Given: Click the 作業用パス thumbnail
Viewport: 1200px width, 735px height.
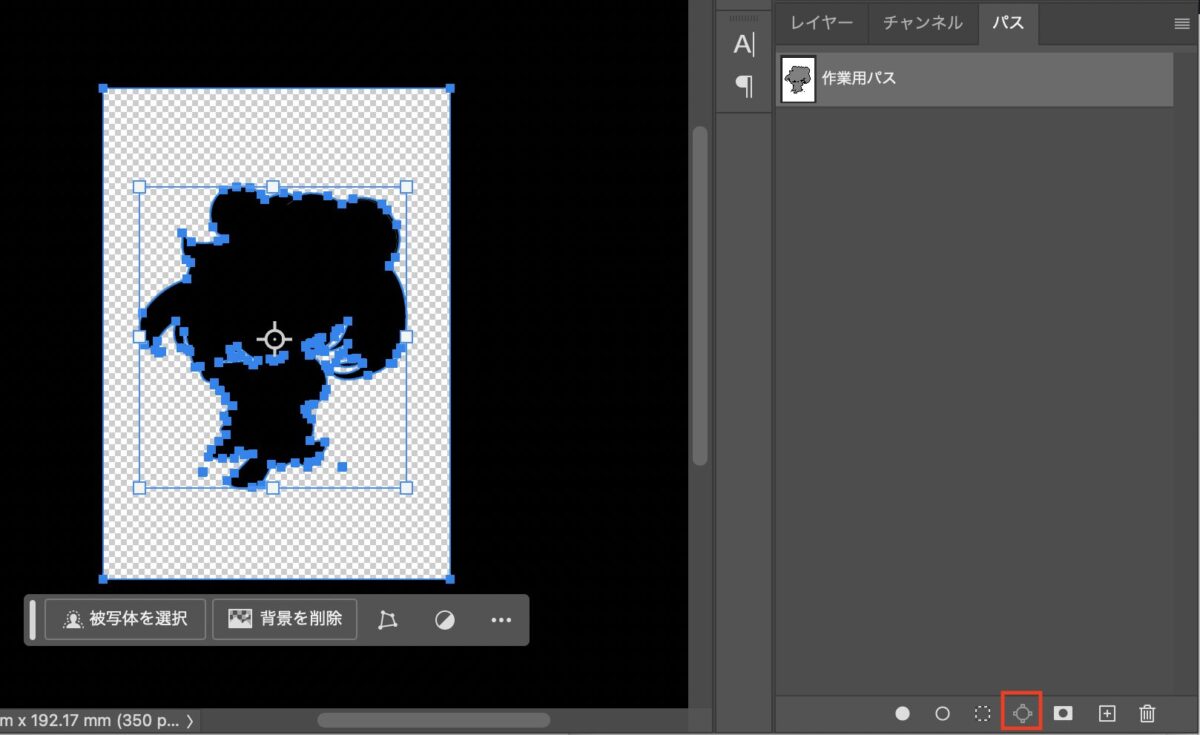Looking at the screenshot, I should (799, 80).
